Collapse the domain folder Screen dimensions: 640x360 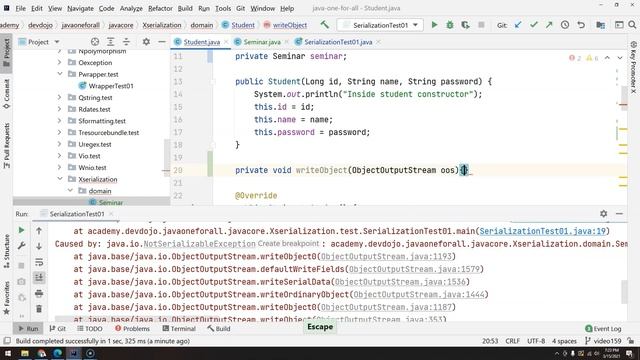tap(70, 191)
